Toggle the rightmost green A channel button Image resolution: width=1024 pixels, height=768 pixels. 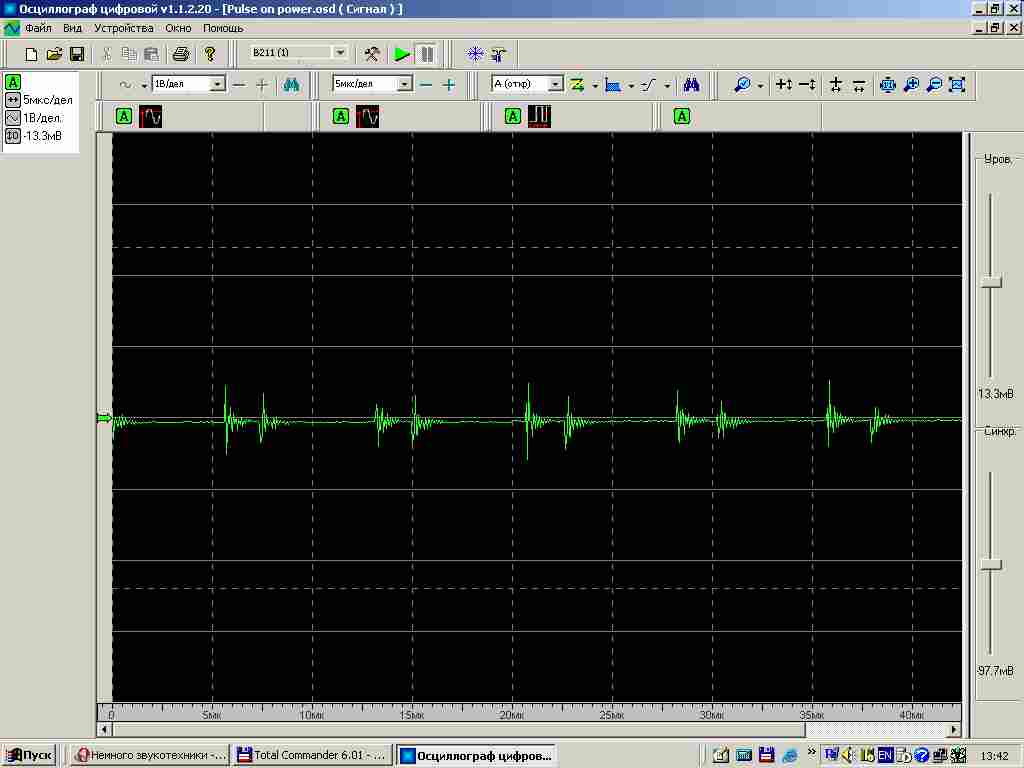pyautogui.click(x=682, y=117)
